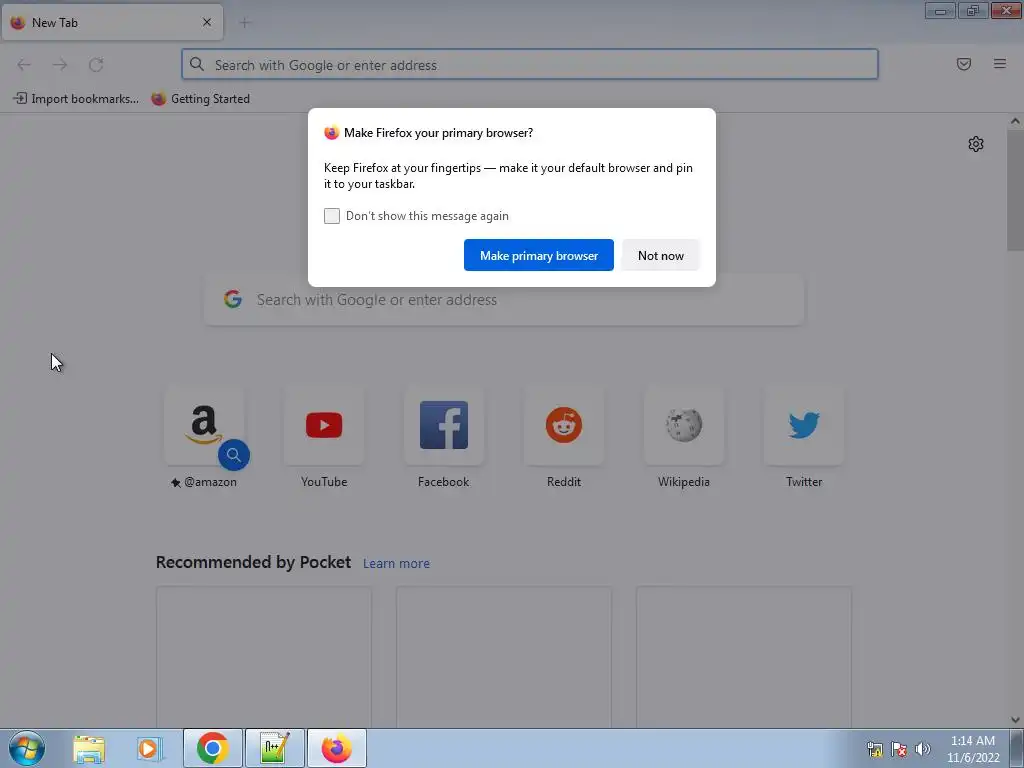Open the YouTube shortcut tile

tap(324, 426)
